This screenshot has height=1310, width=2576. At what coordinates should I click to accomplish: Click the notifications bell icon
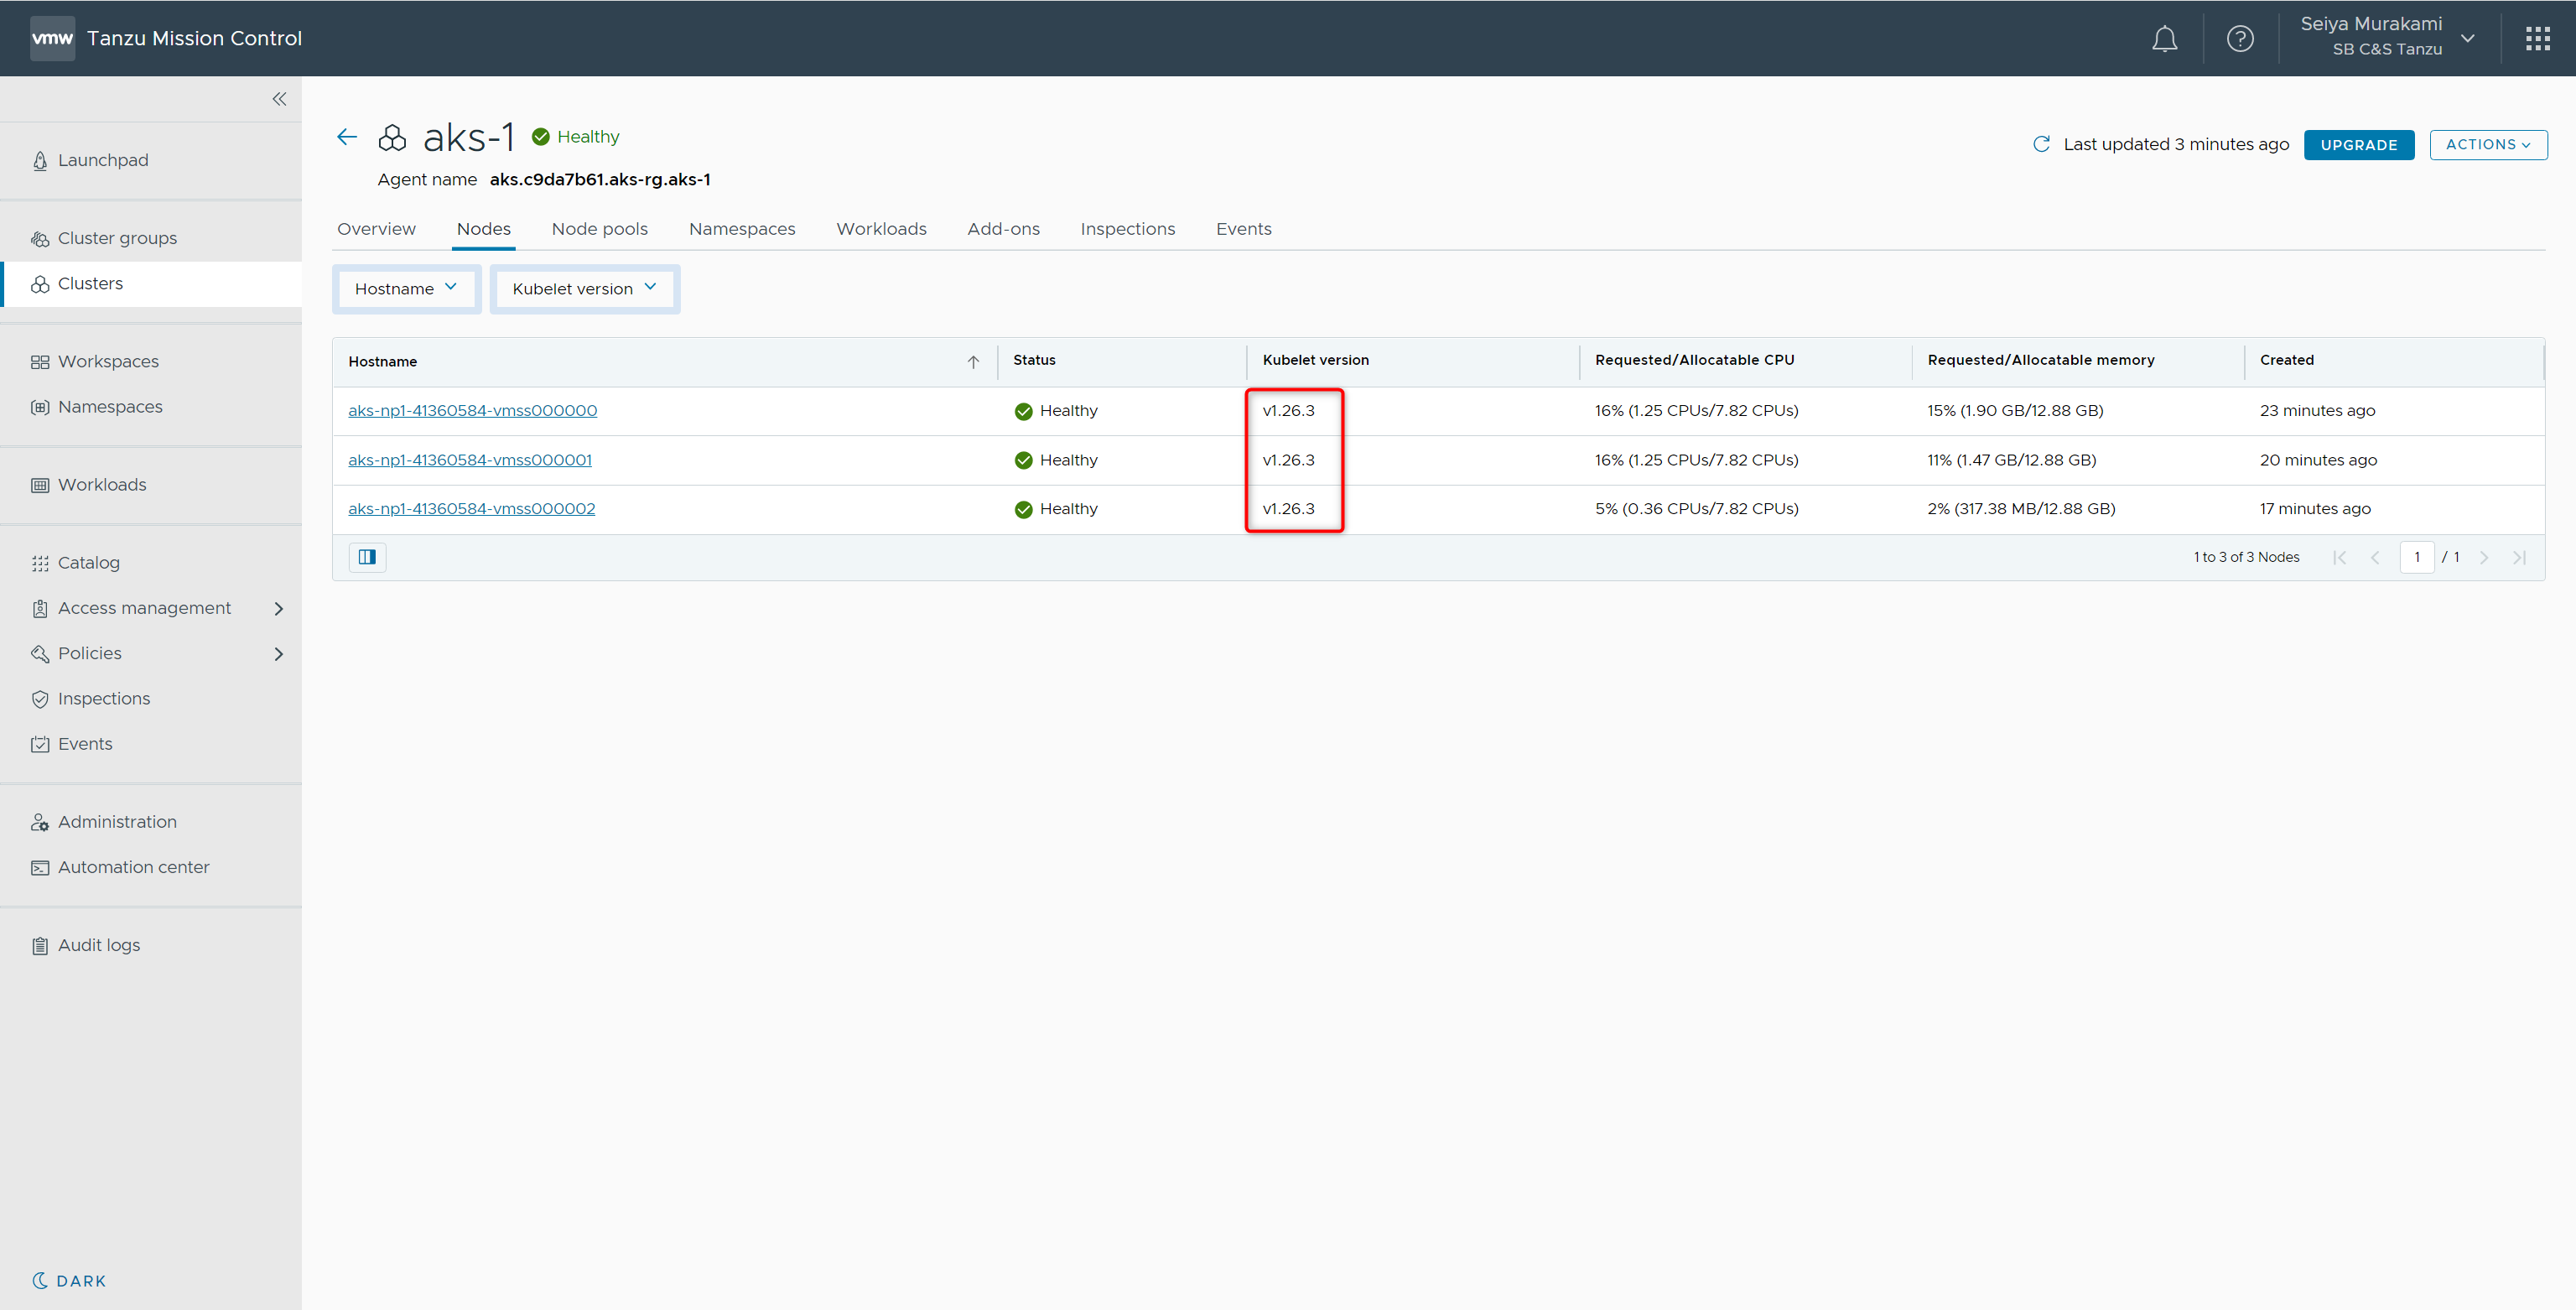(x=2164, y=39)
